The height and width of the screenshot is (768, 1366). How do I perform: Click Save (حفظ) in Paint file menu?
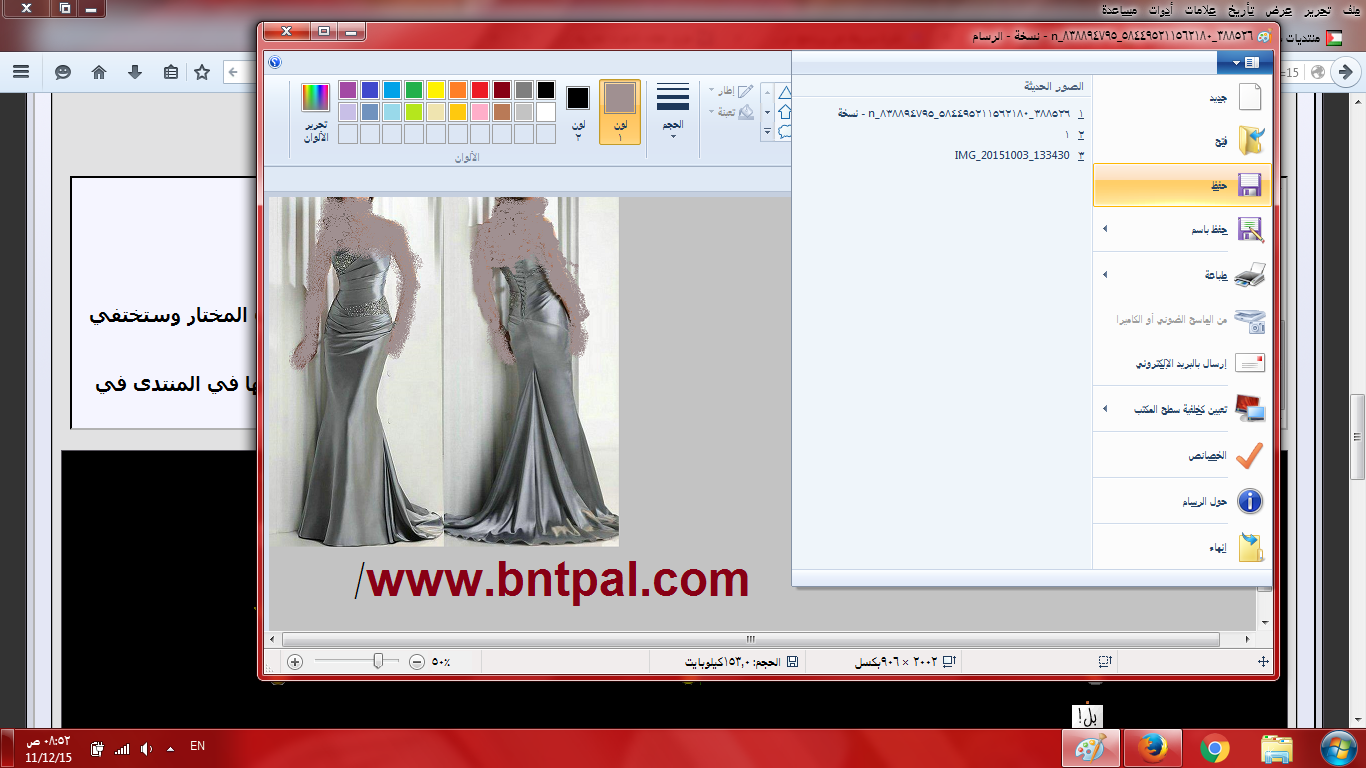click(1182, 185)
